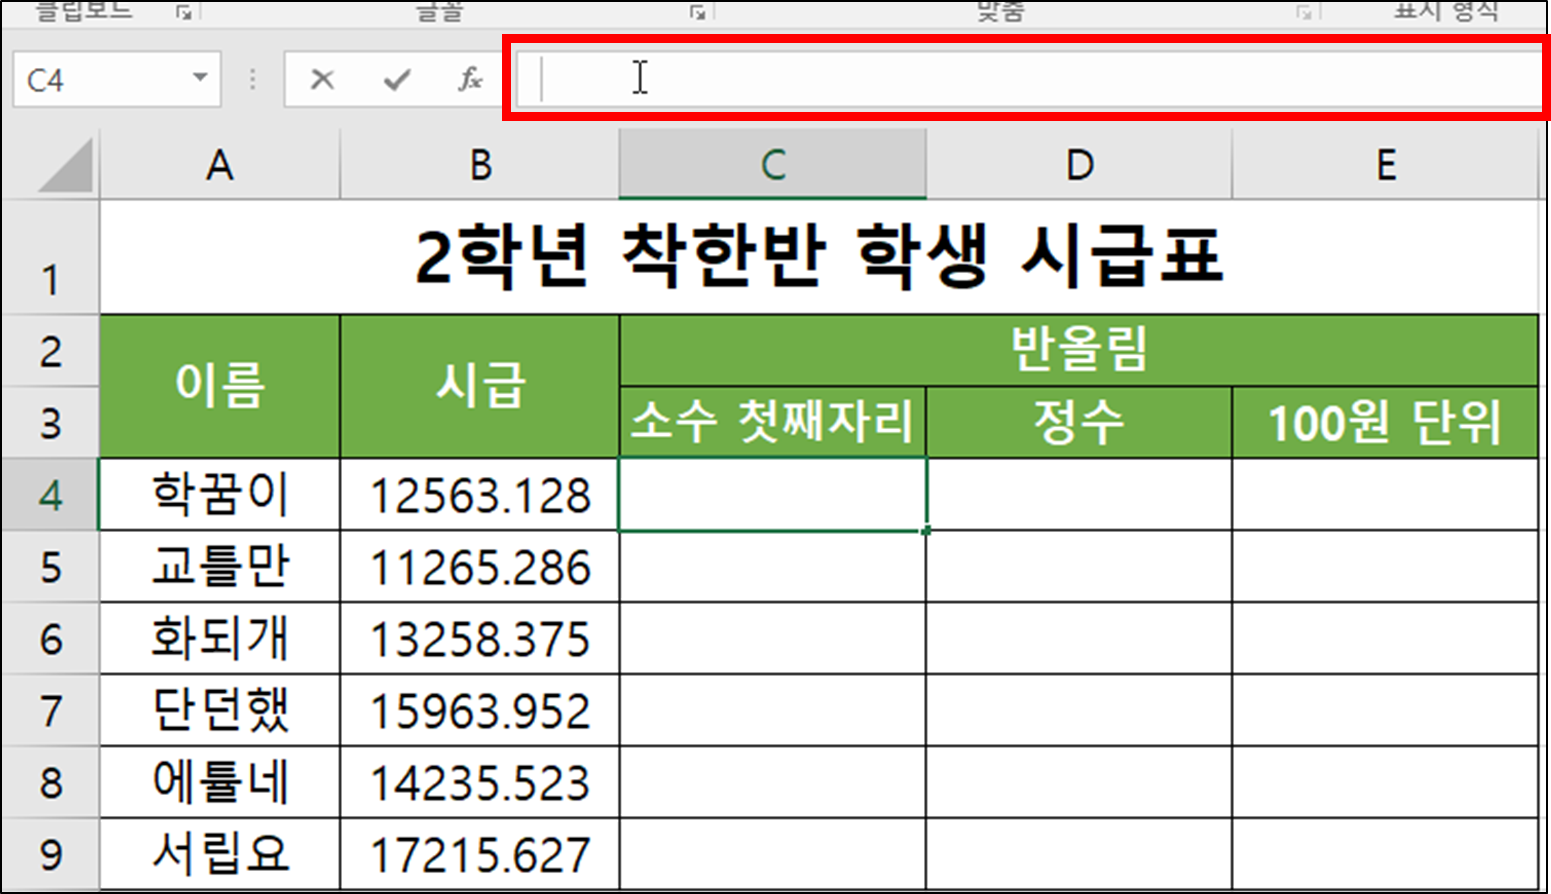Click the Enter checkmark icon beside formula bar
The image size is (1551, 894).
[395, 79]
